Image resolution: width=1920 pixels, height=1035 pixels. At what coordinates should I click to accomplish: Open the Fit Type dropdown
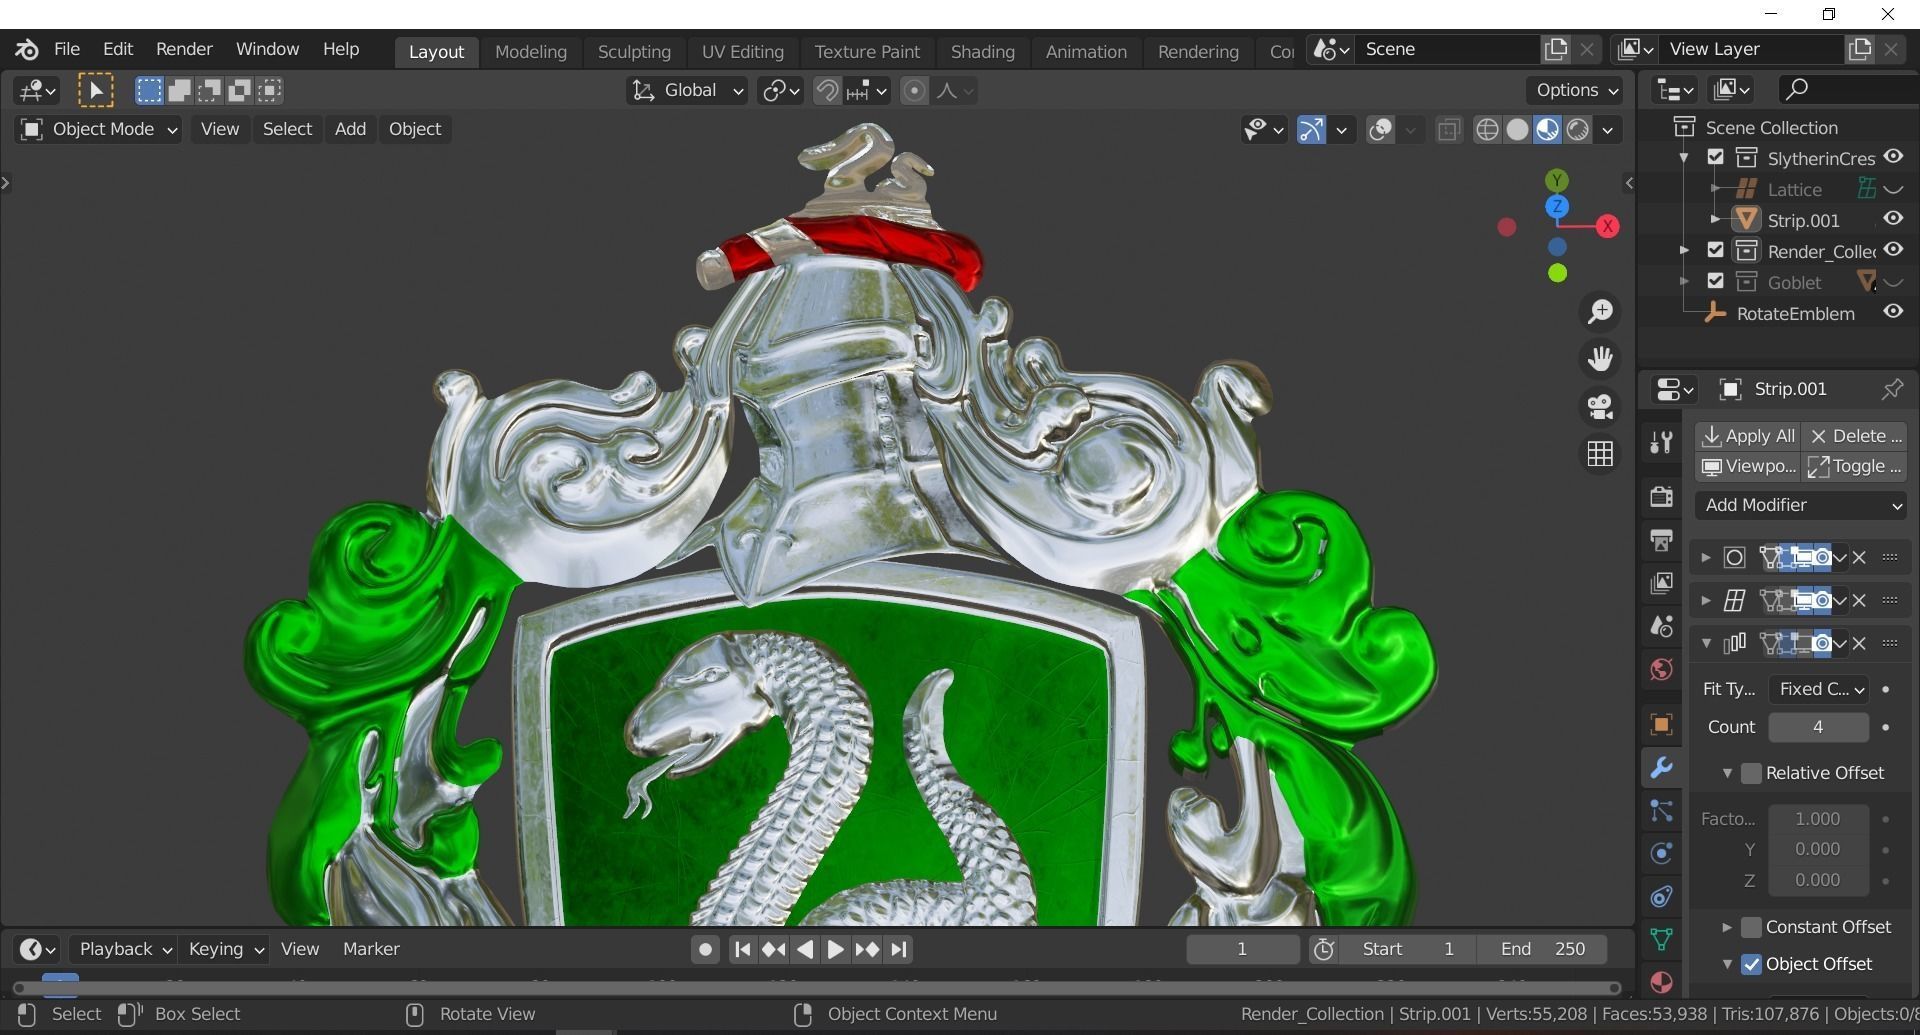(1818, 689)
